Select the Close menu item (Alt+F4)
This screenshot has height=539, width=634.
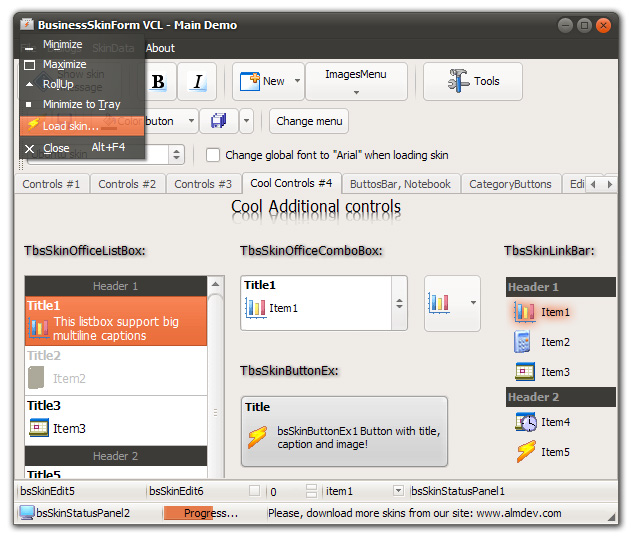pos(82,148)
